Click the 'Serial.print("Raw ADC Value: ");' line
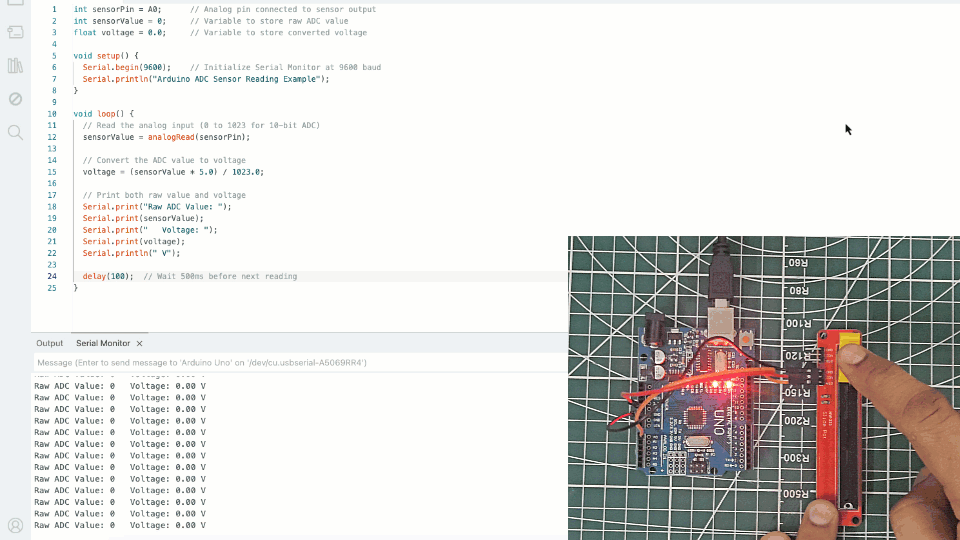This screenshot has height=540, width=960. [157, 207]
